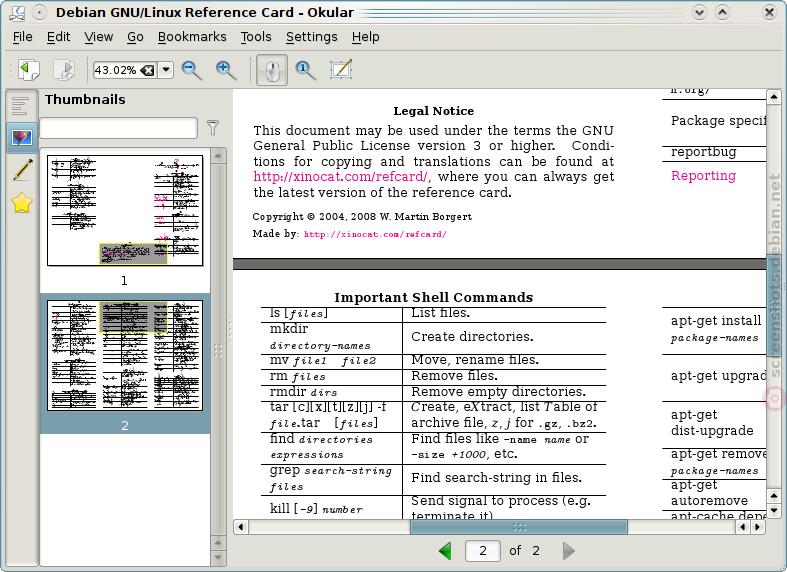Click the 43.02% zoom input field
This screenshot has width=787, height=572.
116,70
